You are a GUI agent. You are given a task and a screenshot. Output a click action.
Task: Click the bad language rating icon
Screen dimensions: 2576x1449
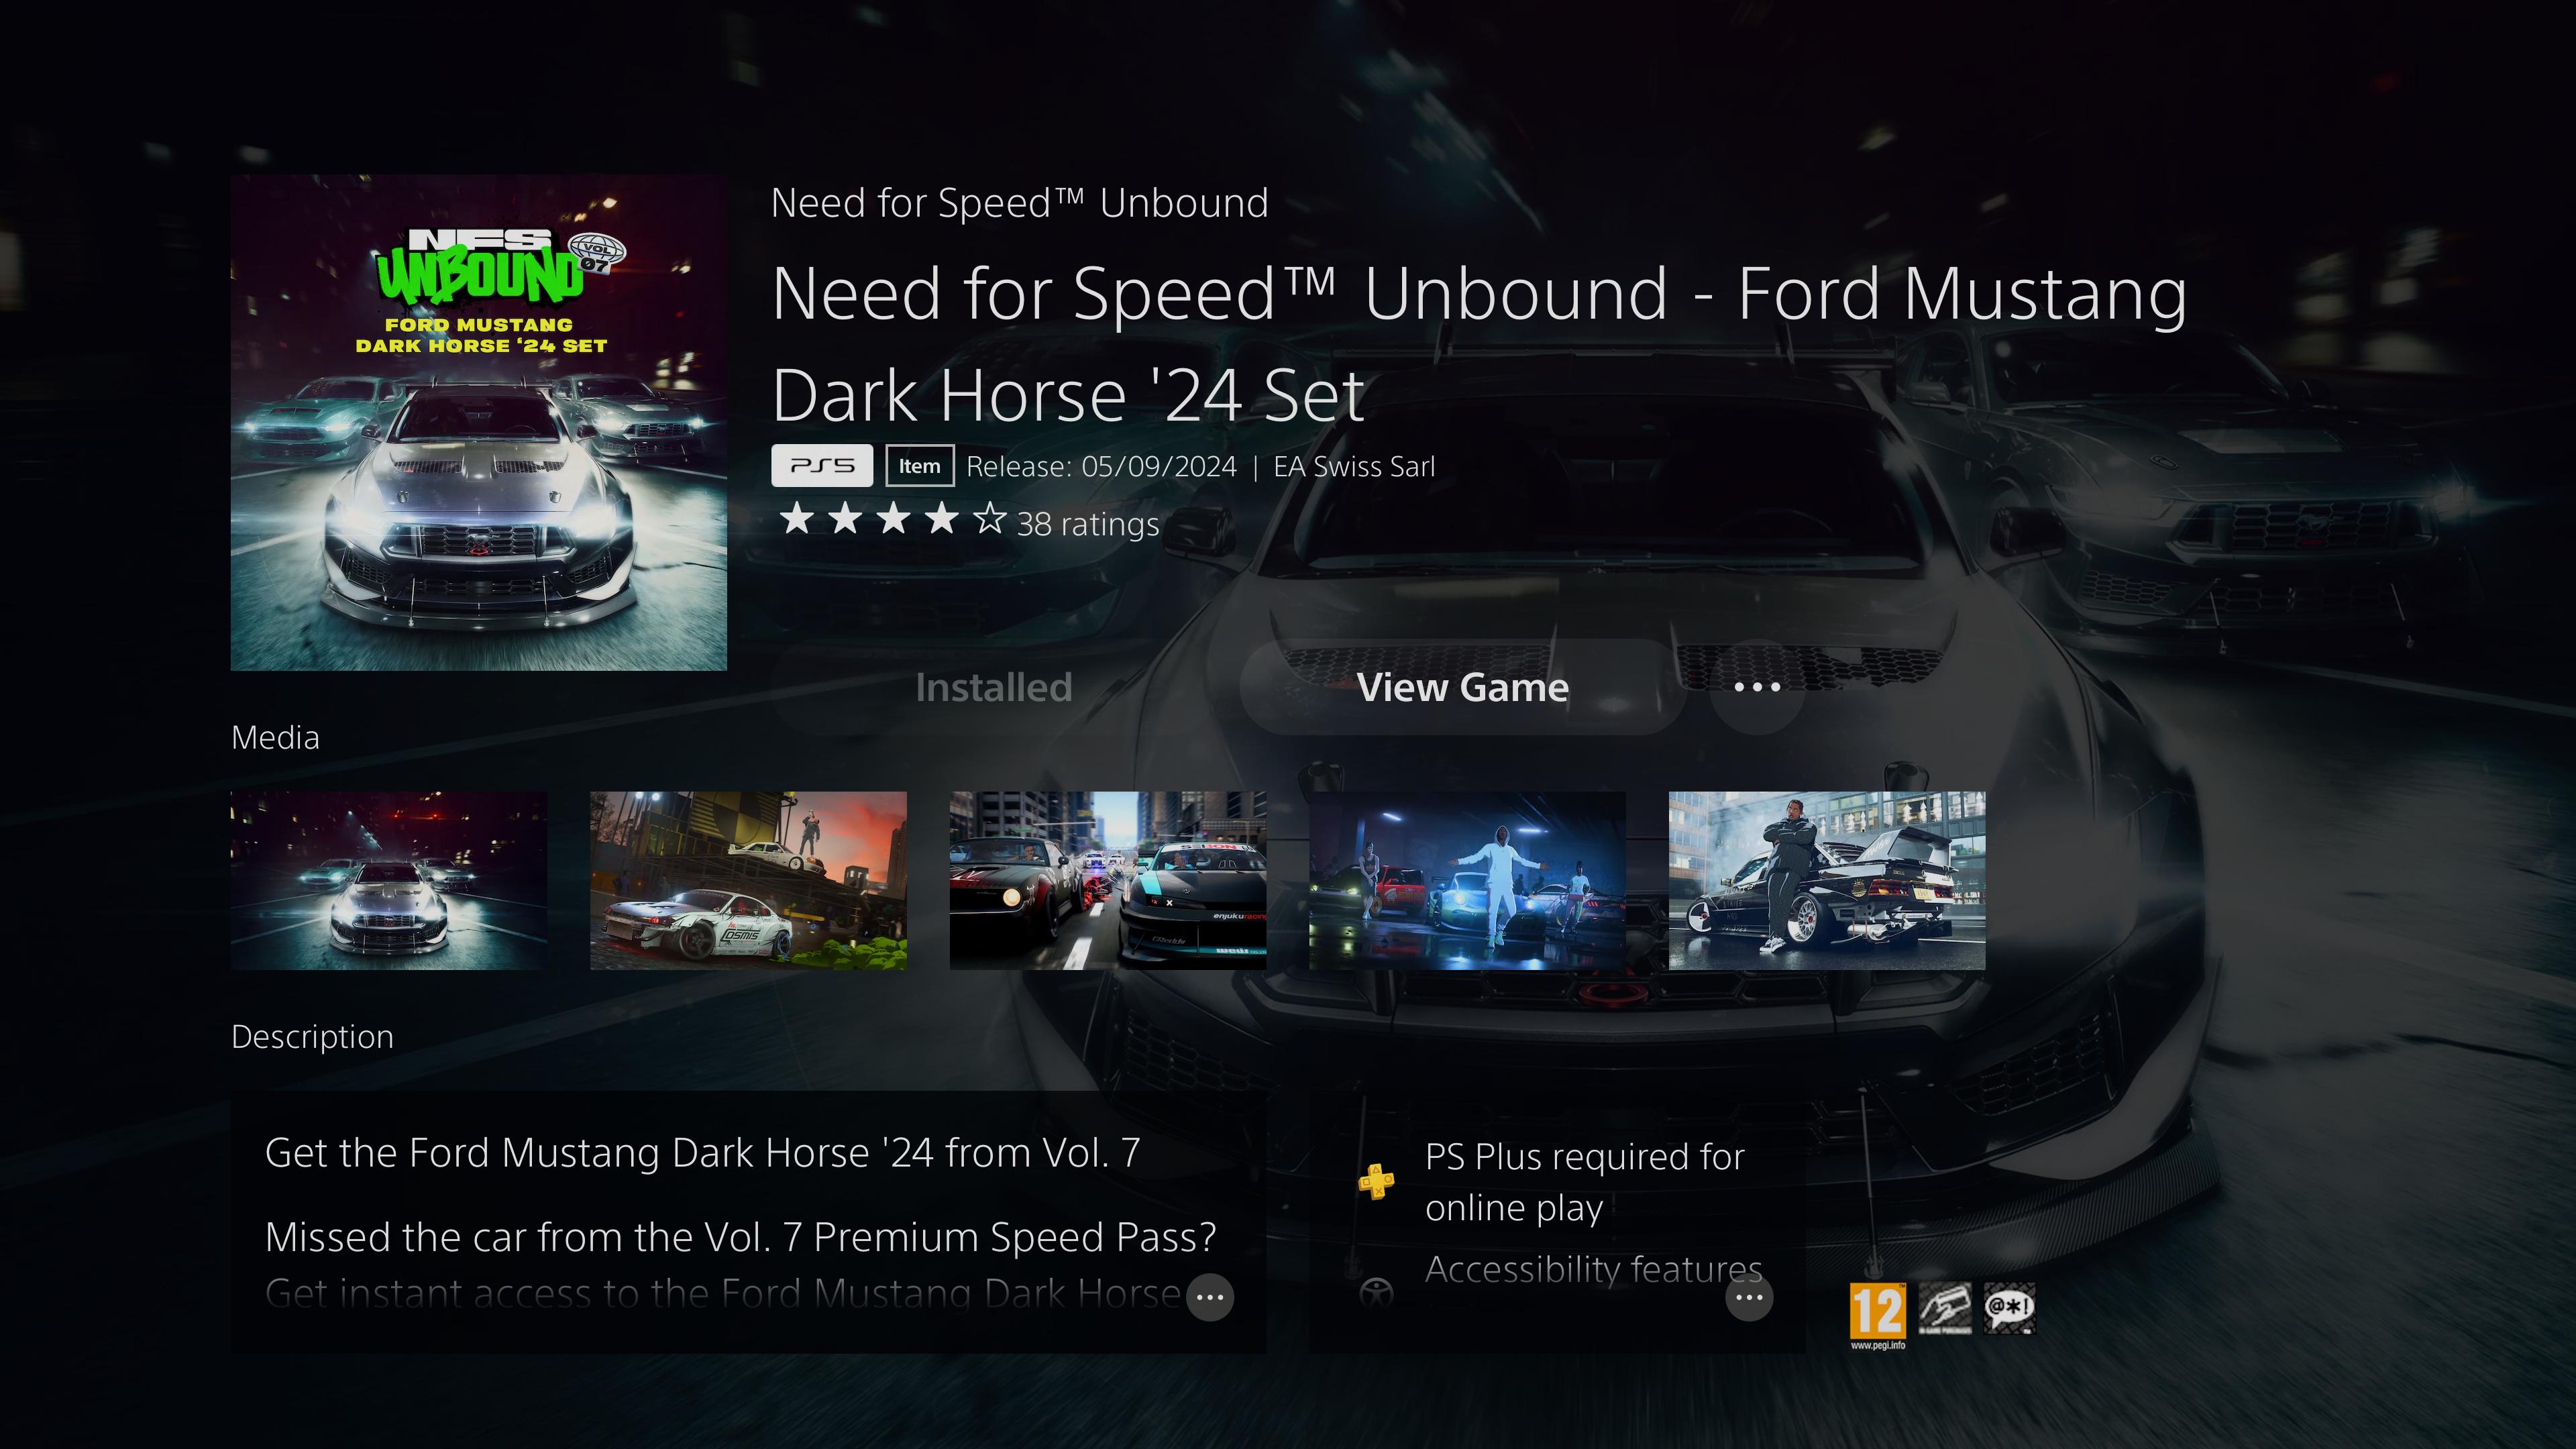pyautogui.click(x=2009, y=1309)
